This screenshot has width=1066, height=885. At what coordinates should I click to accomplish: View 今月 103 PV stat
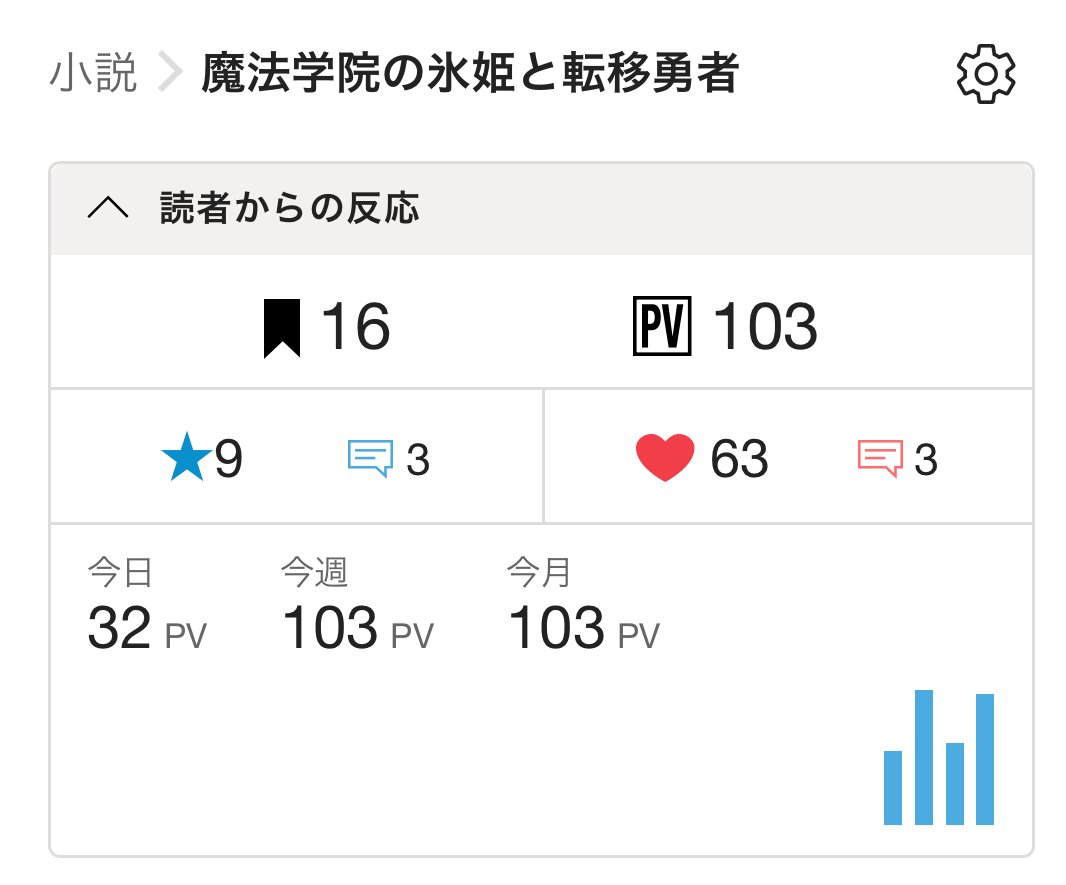[583, 628]
